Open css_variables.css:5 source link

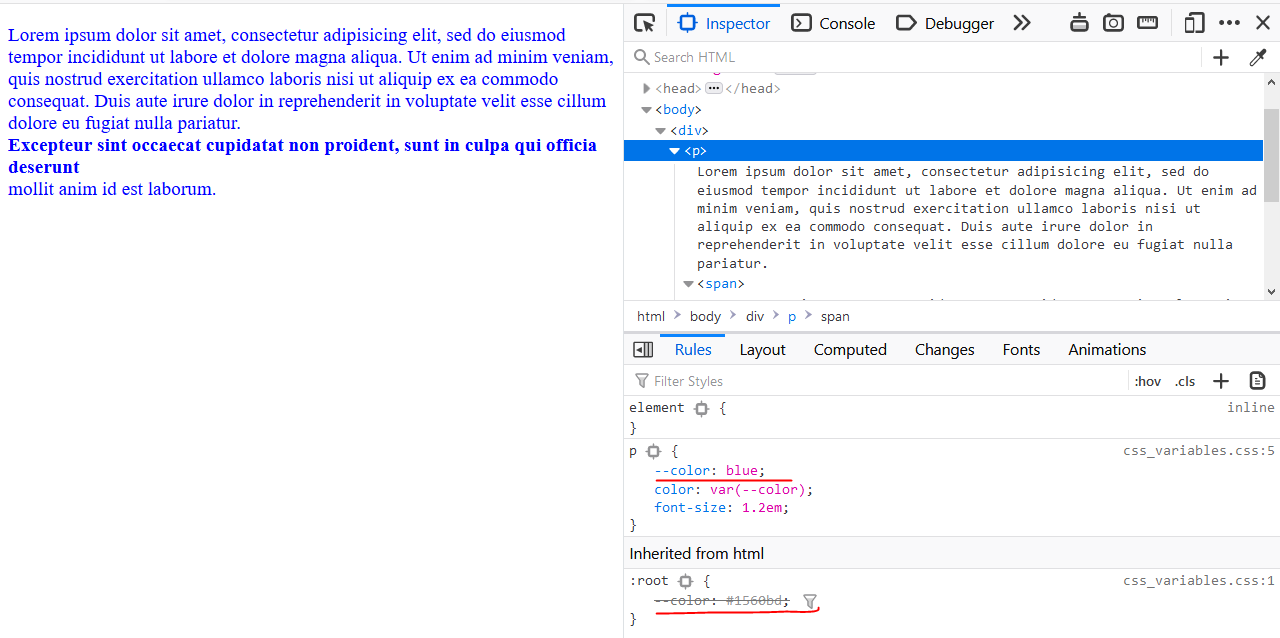[1198, 451]
